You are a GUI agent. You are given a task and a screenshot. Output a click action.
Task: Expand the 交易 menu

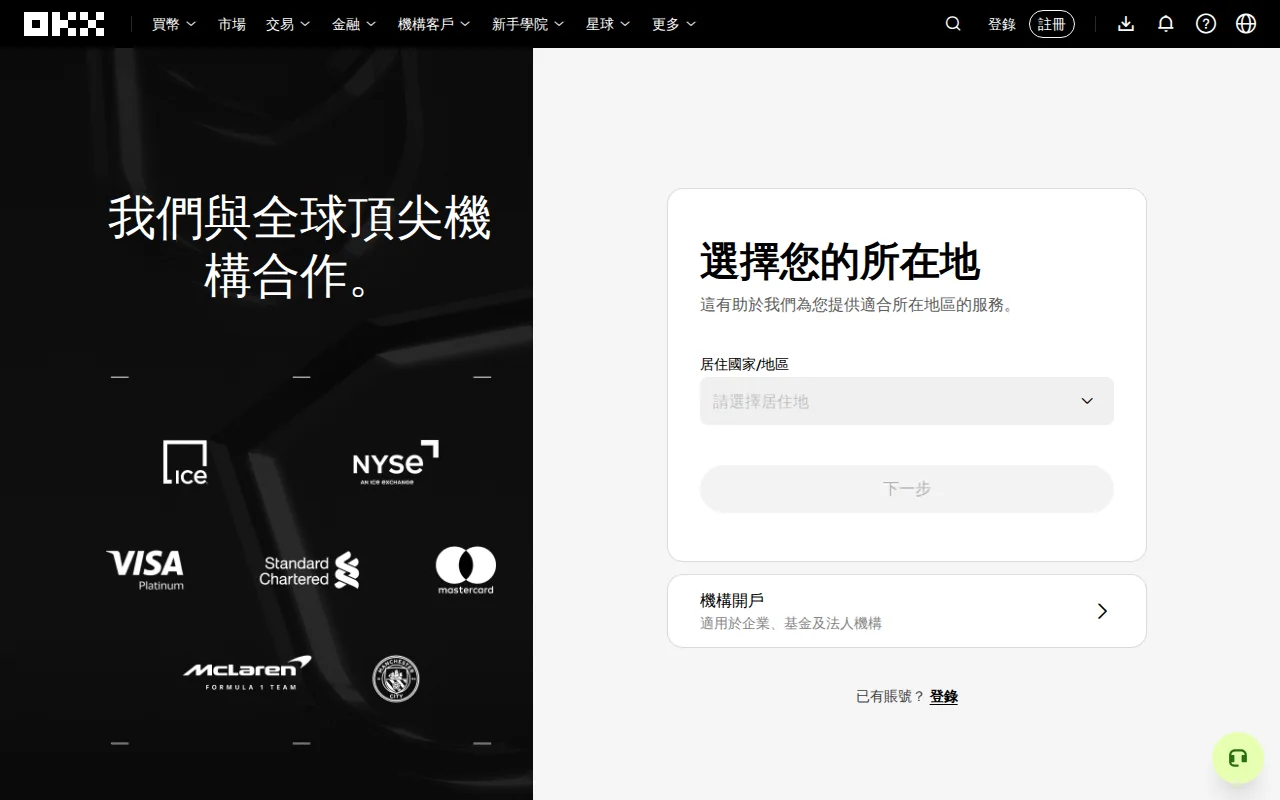coord(288,24)
